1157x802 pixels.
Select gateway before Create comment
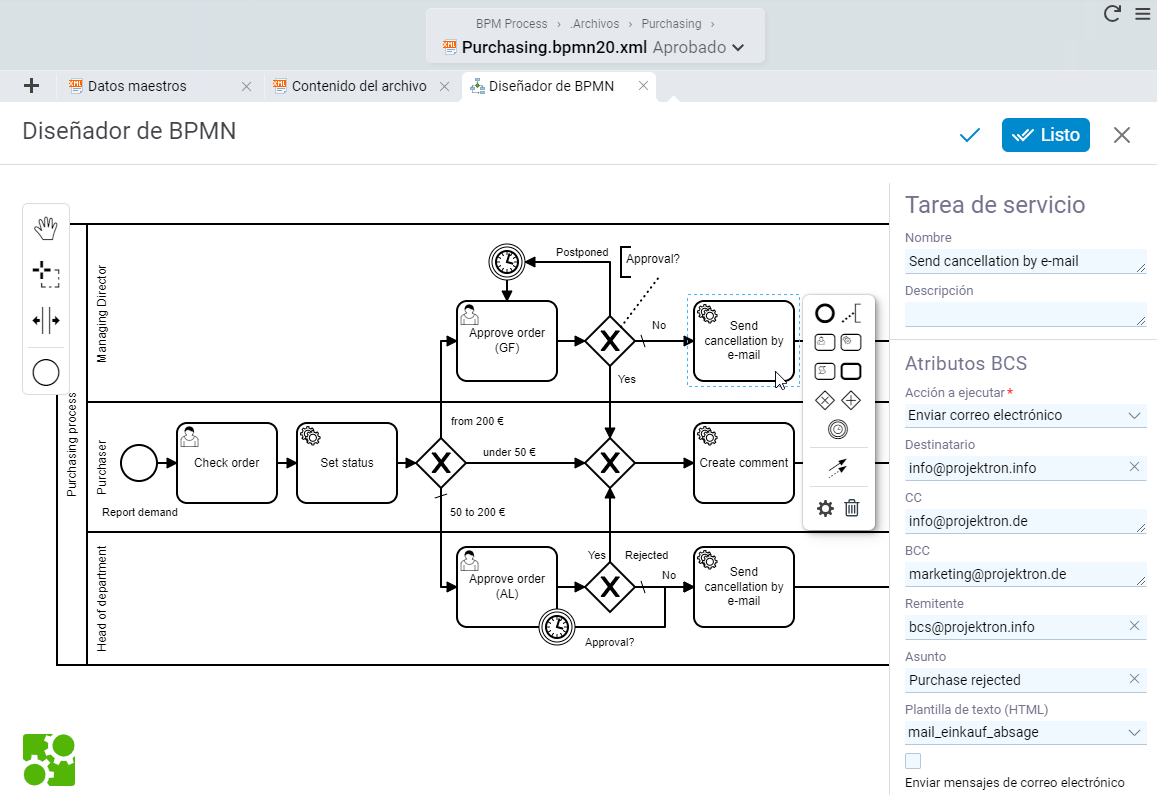tap(609, 463)
